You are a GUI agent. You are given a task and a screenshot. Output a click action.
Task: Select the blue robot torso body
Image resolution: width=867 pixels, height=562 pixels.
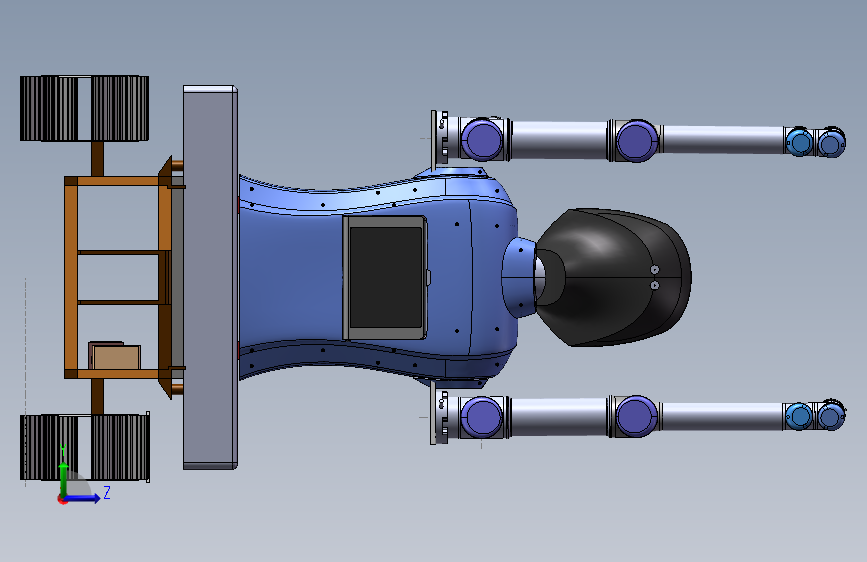(x=293, y=277)
